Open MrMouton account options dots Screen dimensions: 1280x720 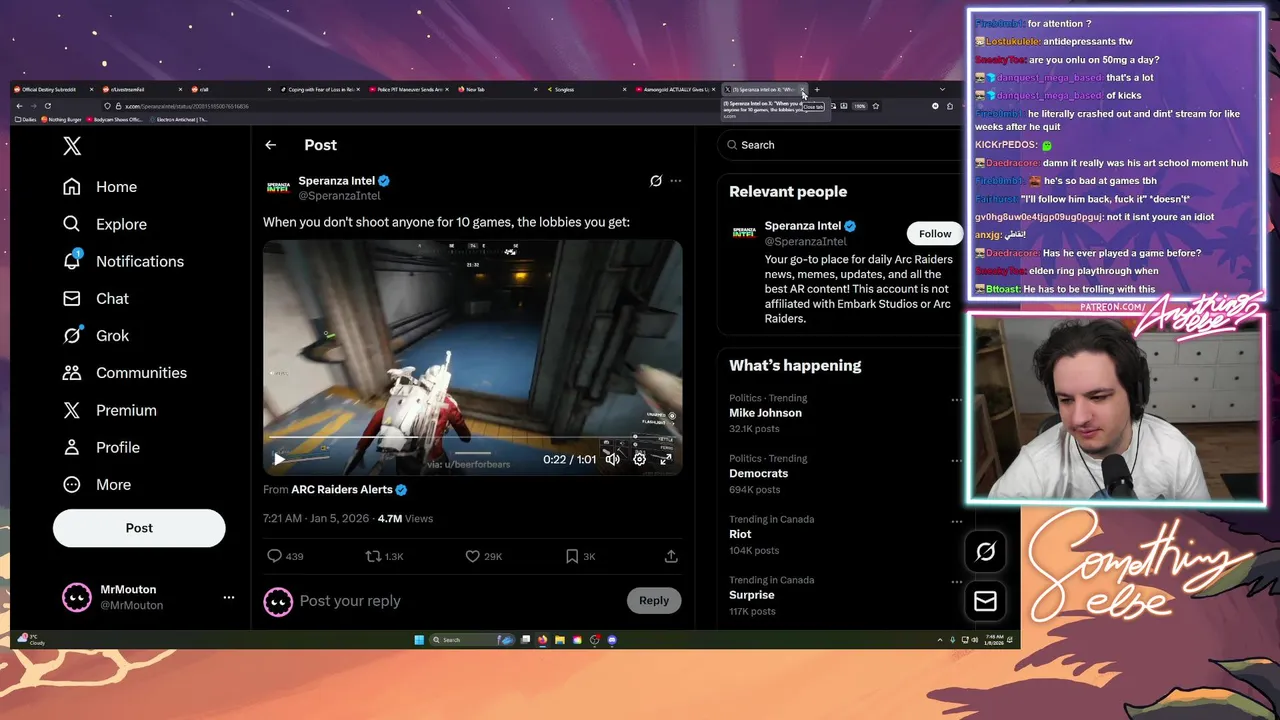(x=229, y=597)
